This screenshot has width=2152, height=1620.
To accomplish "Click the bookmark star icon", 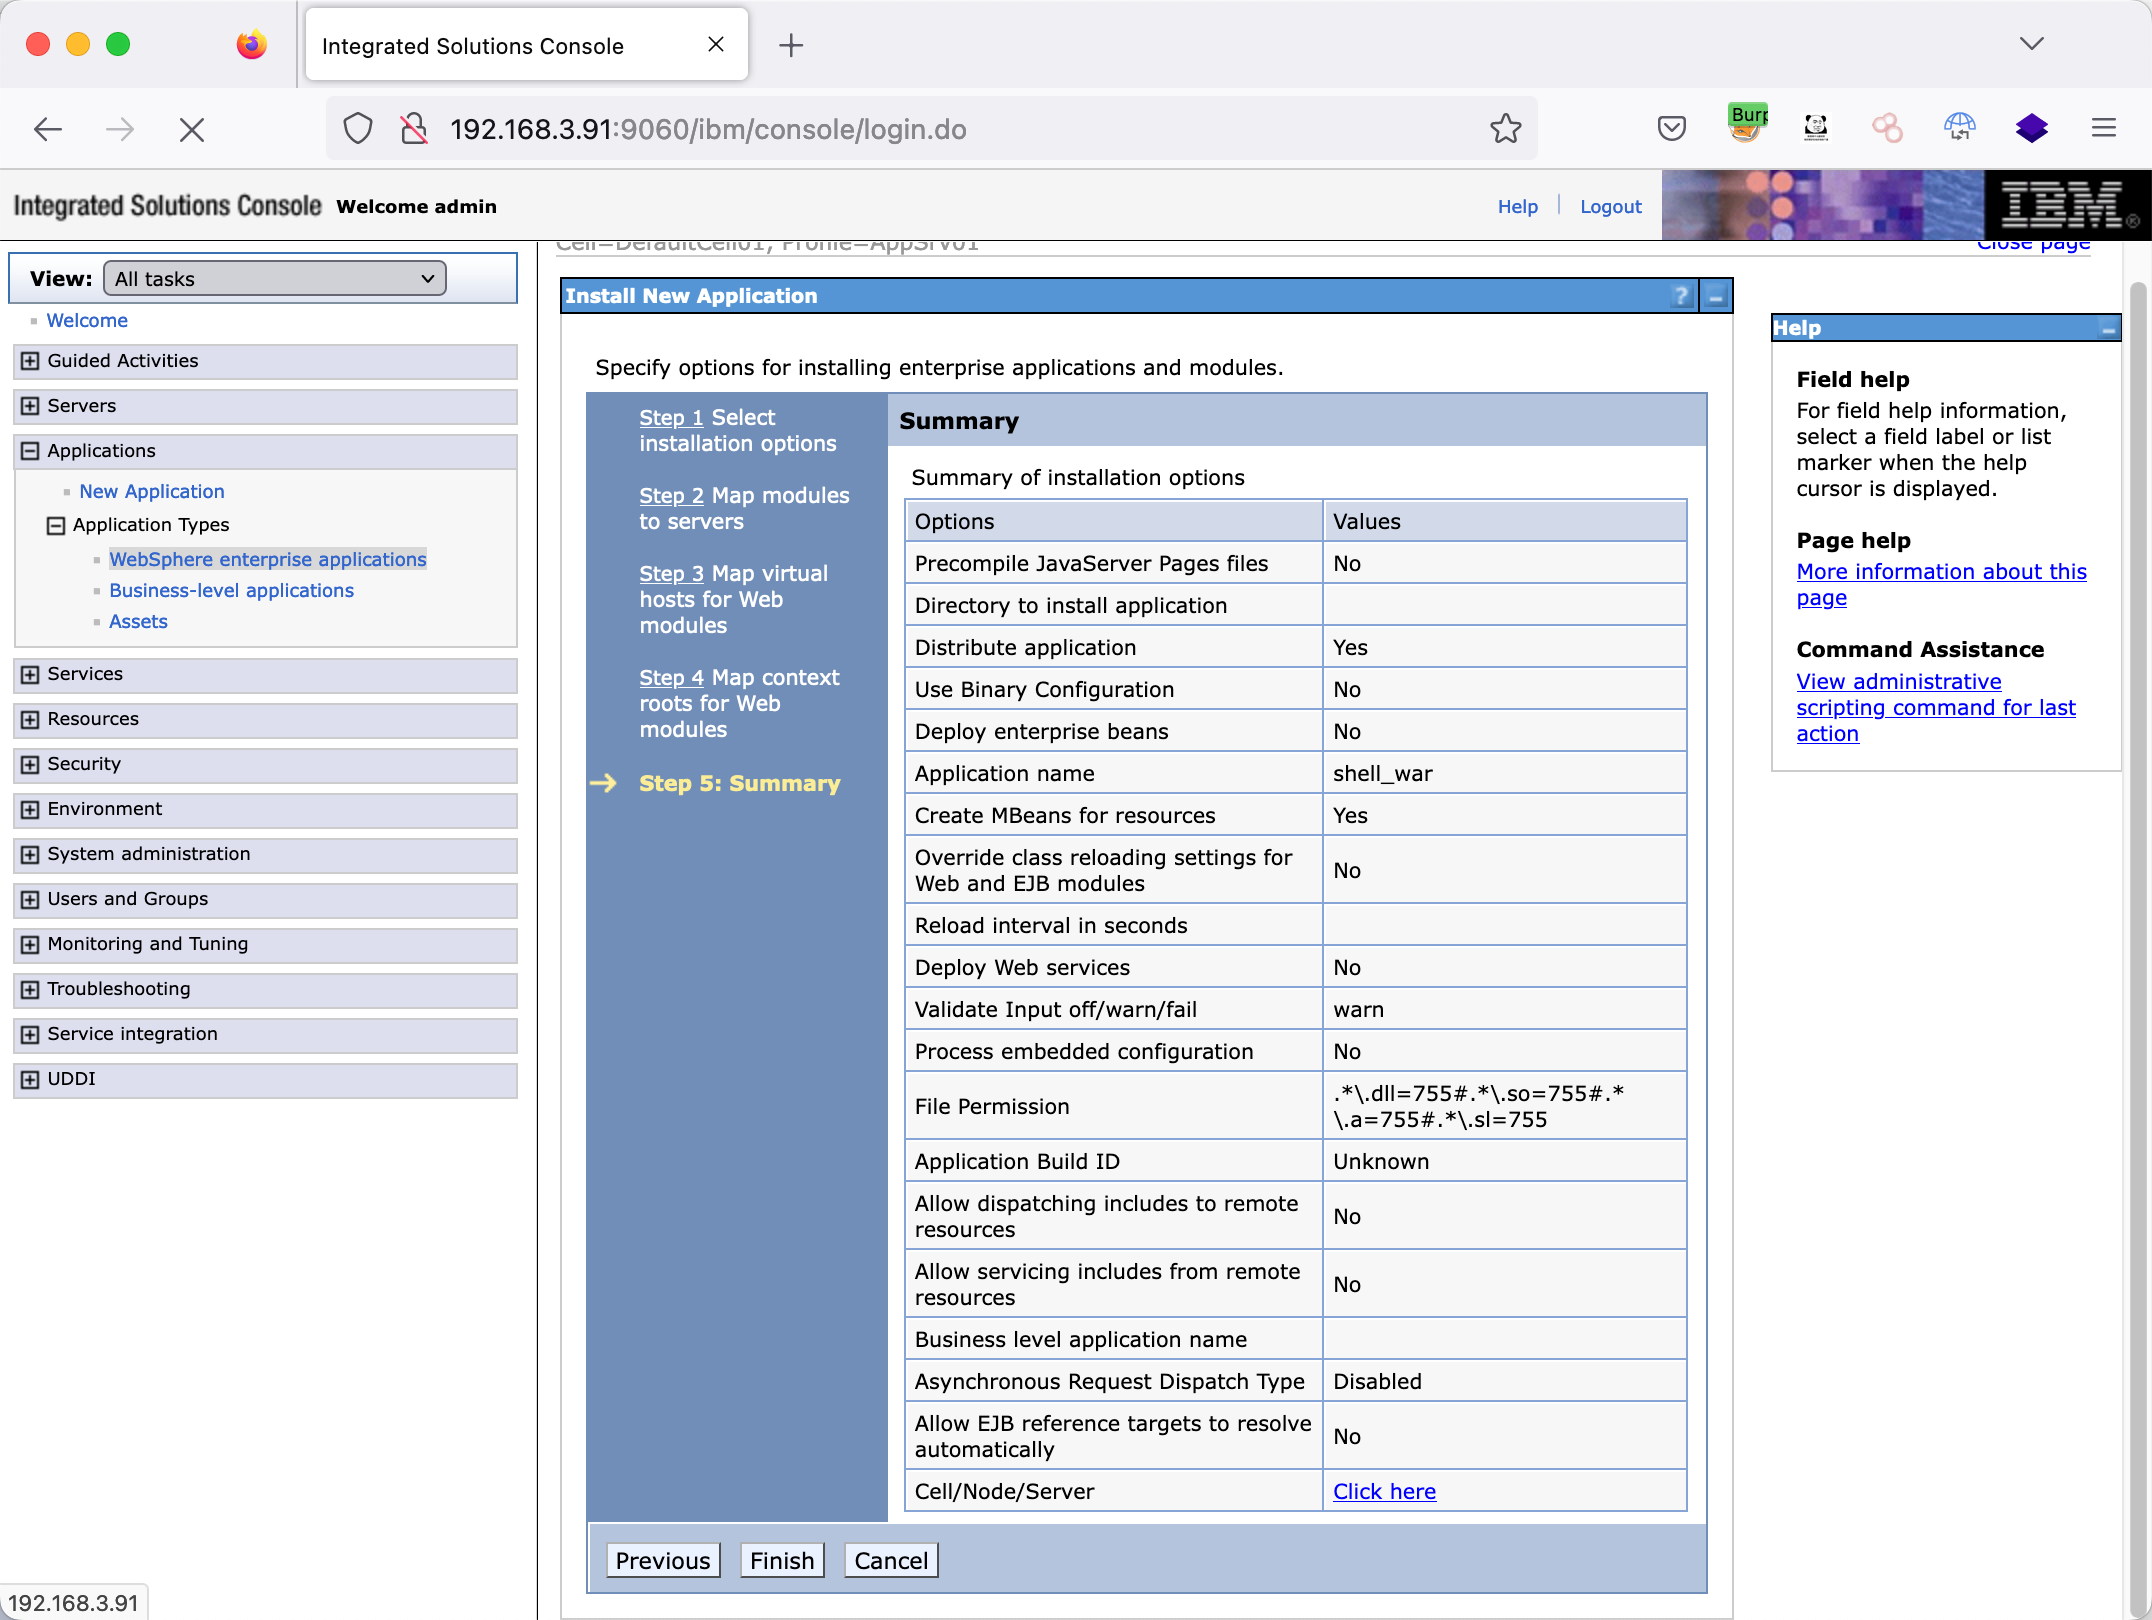I will click(x=1505, y=129).
